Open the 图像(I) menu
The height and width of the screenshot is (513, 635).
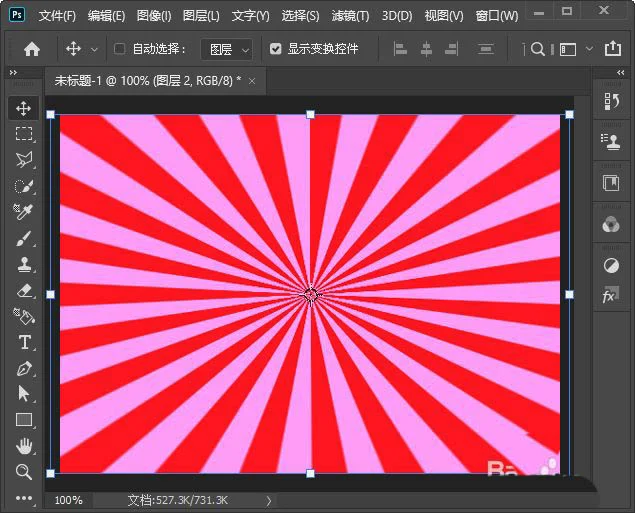coord(154,16)
